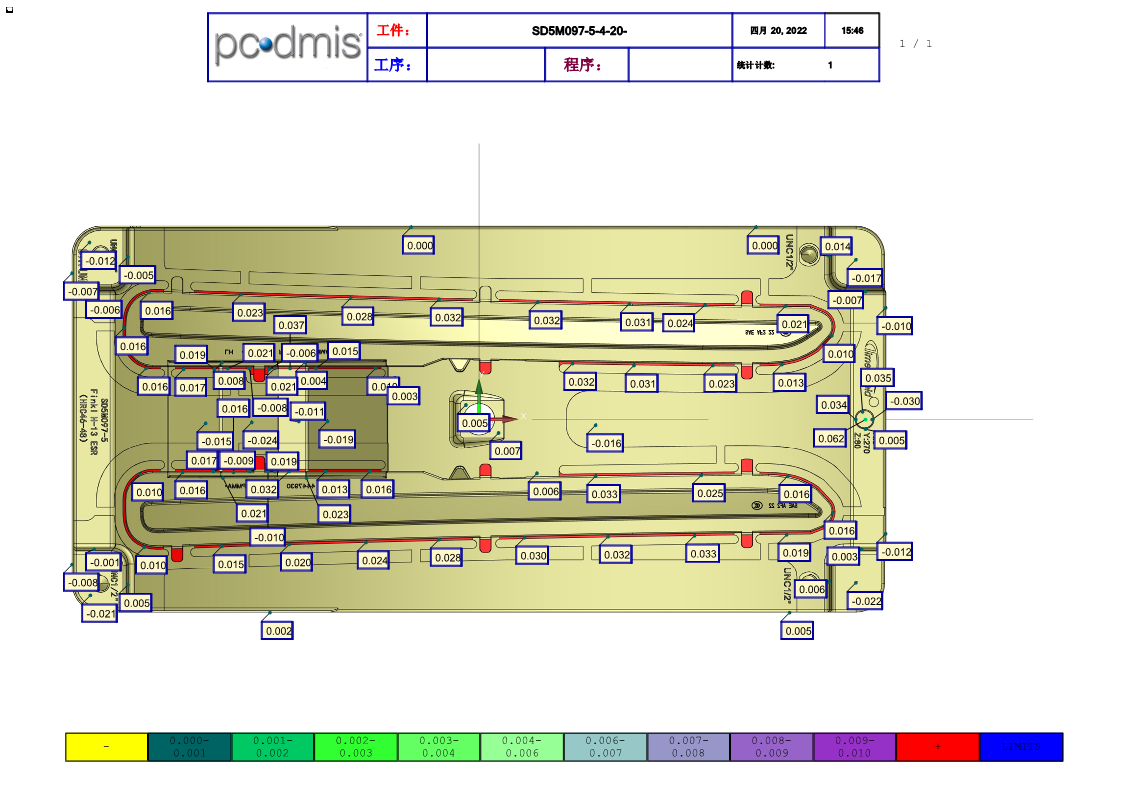Click the blue legend swatch
The height and width of the screenshot is (794, 1123).
(x=1021, y=747)
